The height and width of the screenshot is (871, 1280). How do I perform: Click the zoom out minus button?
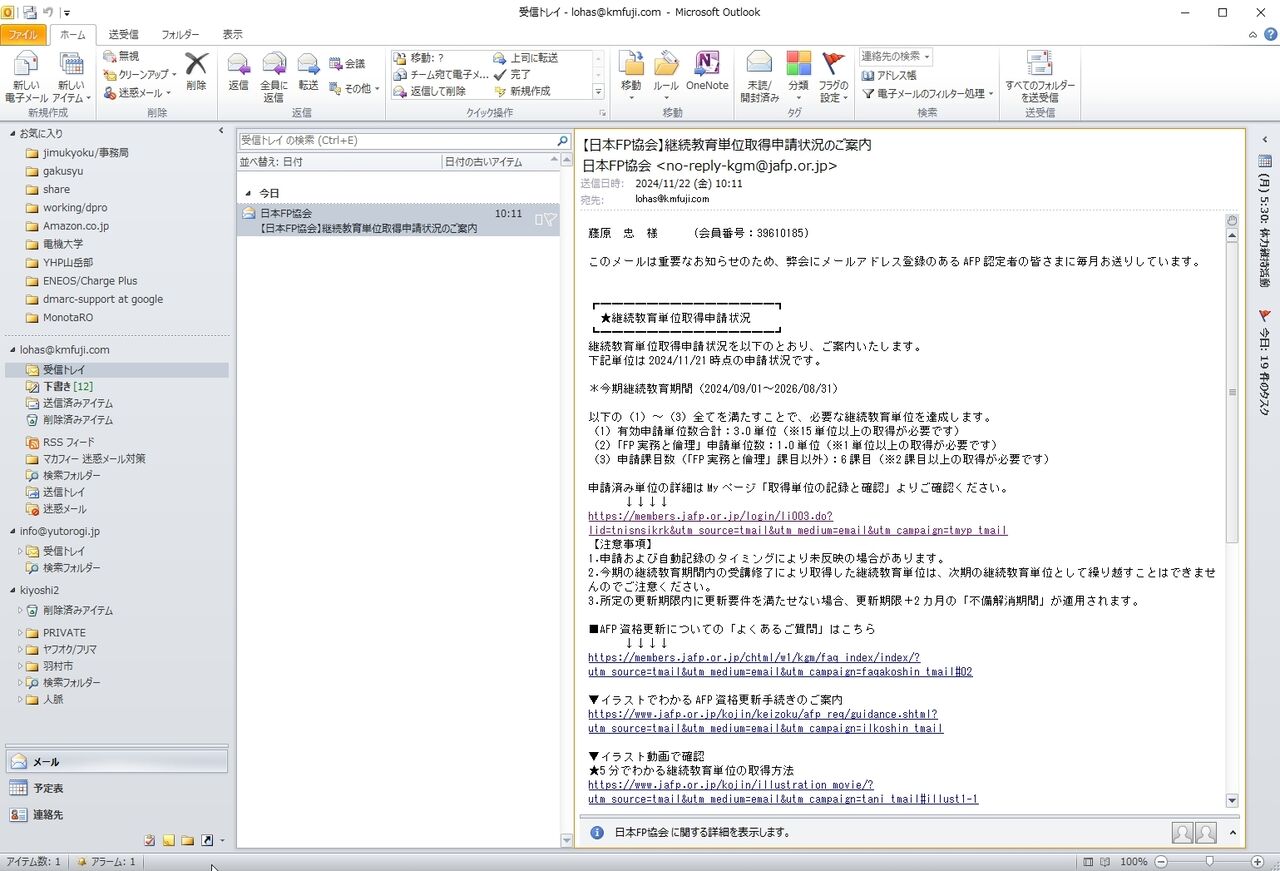tap(1161, 862)
